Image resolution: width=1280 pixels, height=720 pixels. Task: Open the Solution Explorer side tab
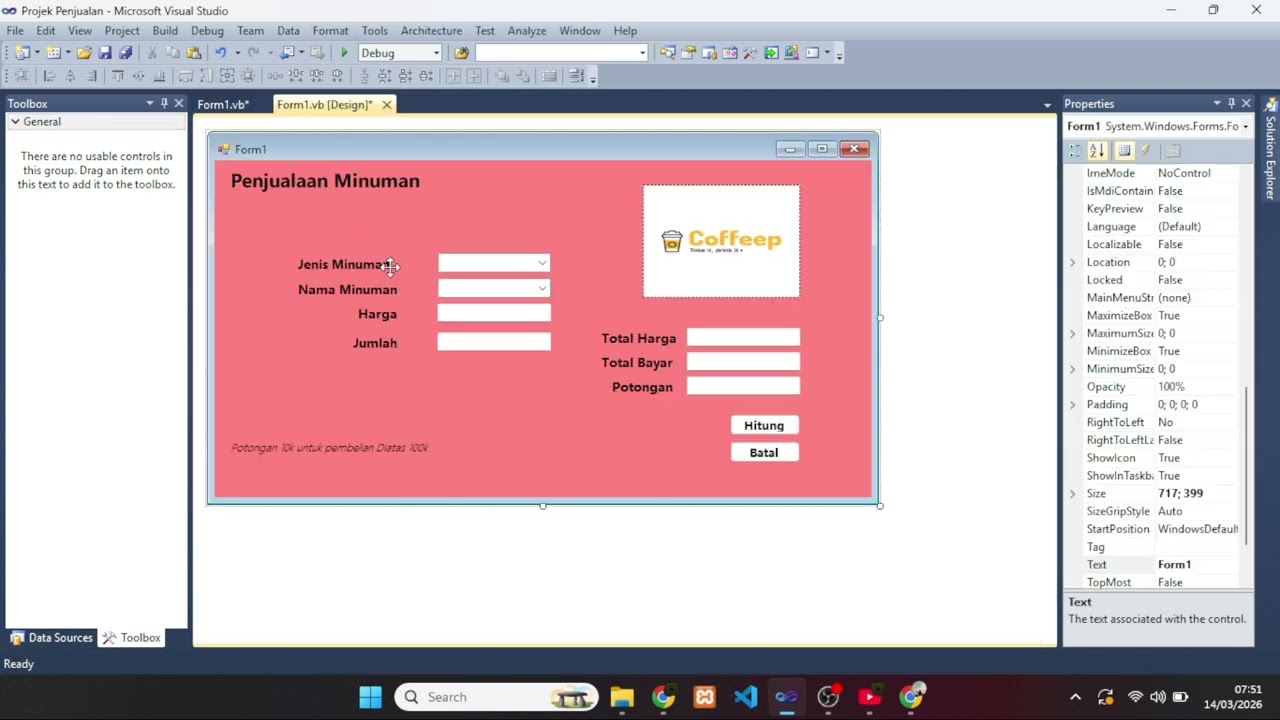click(1271, 148)
